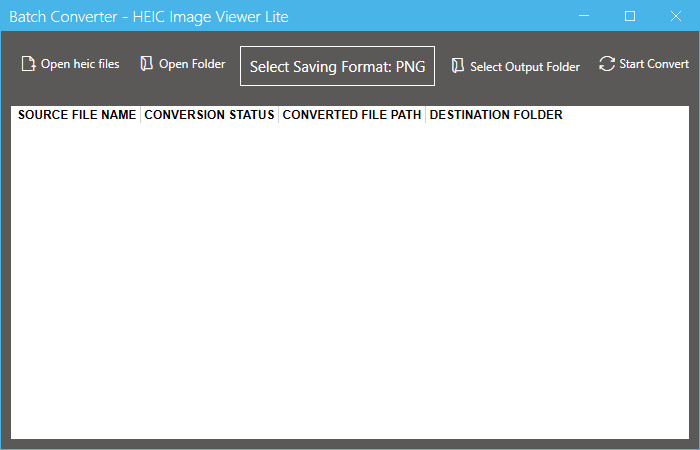Select the CONVERTED FILE PATH column header

[x=352, y=115]
